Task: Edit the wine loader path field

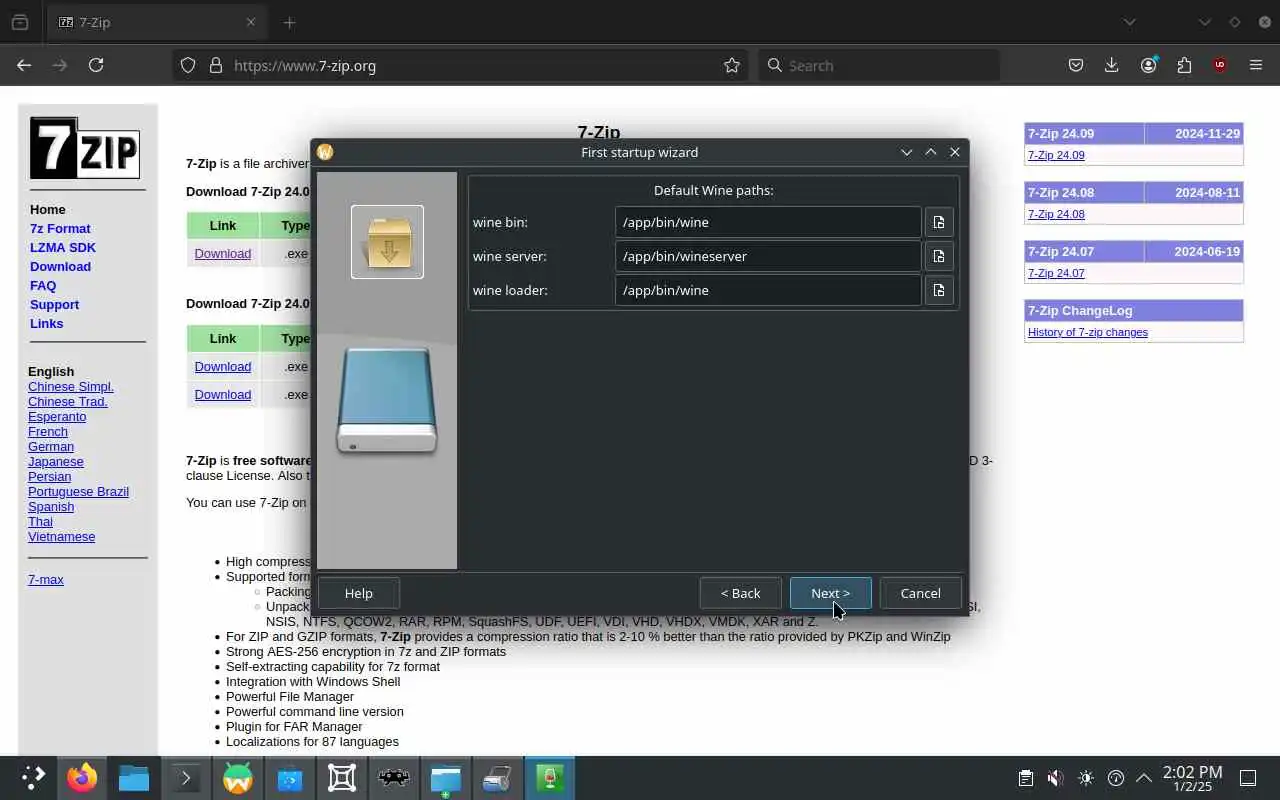Action: pyautogui.click(x=768, y=290)
